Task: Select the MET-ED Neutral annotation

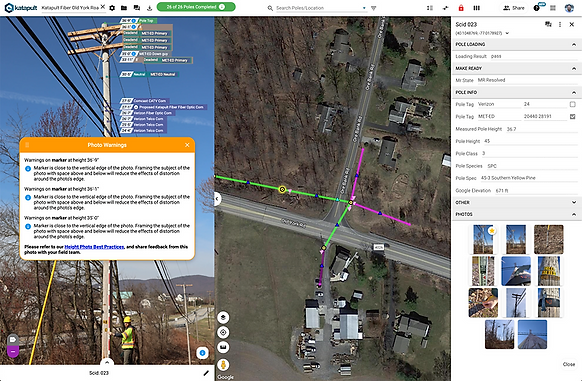Action: point(149,75)
